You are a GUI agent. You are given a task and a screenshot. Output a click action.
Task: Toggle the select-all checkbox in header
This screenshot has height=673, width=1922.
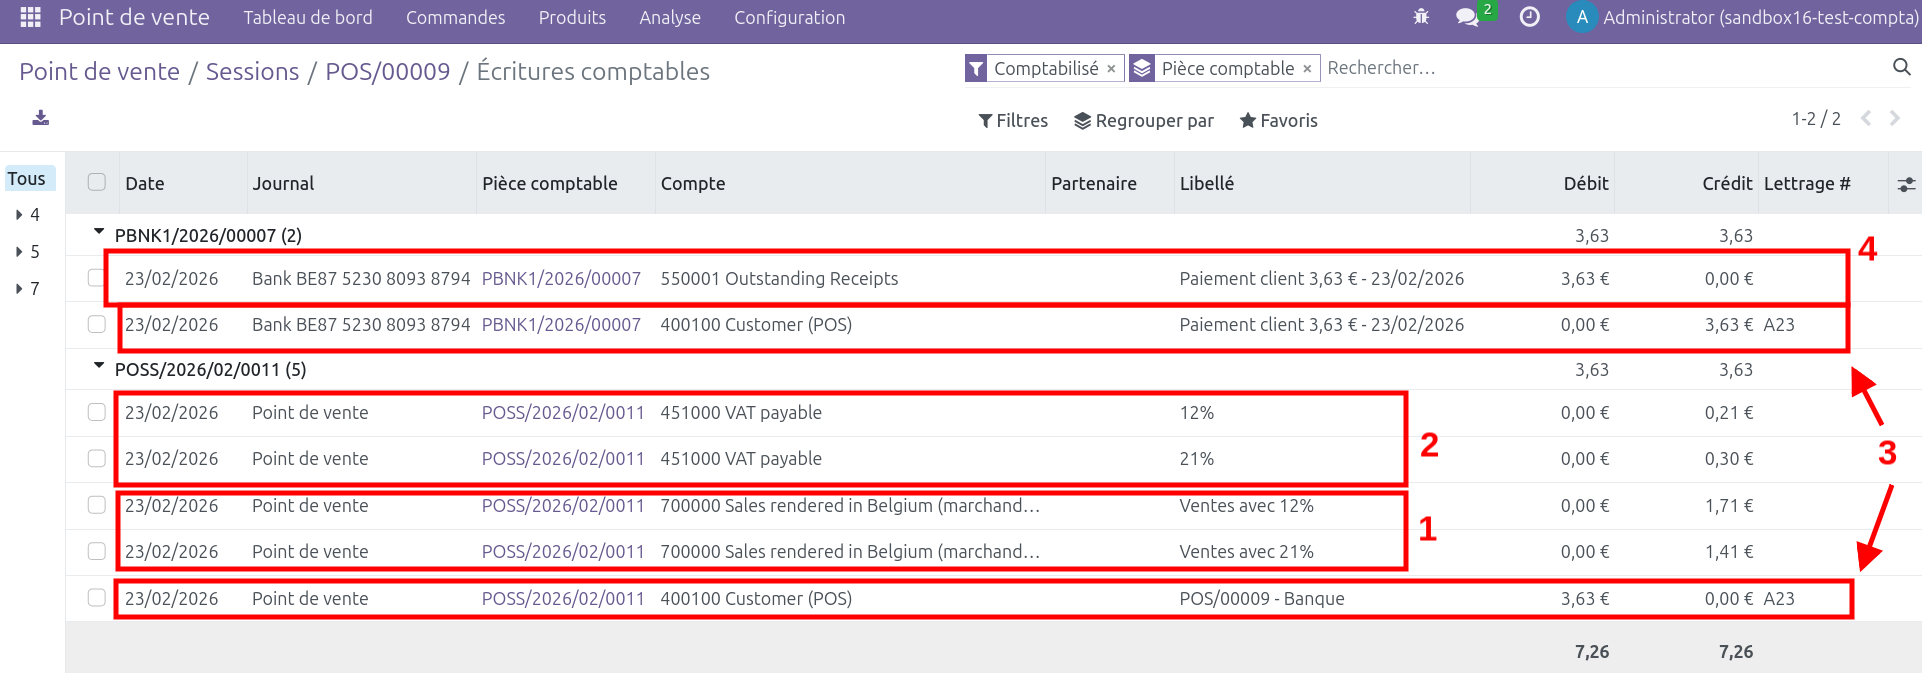[97, 182]
